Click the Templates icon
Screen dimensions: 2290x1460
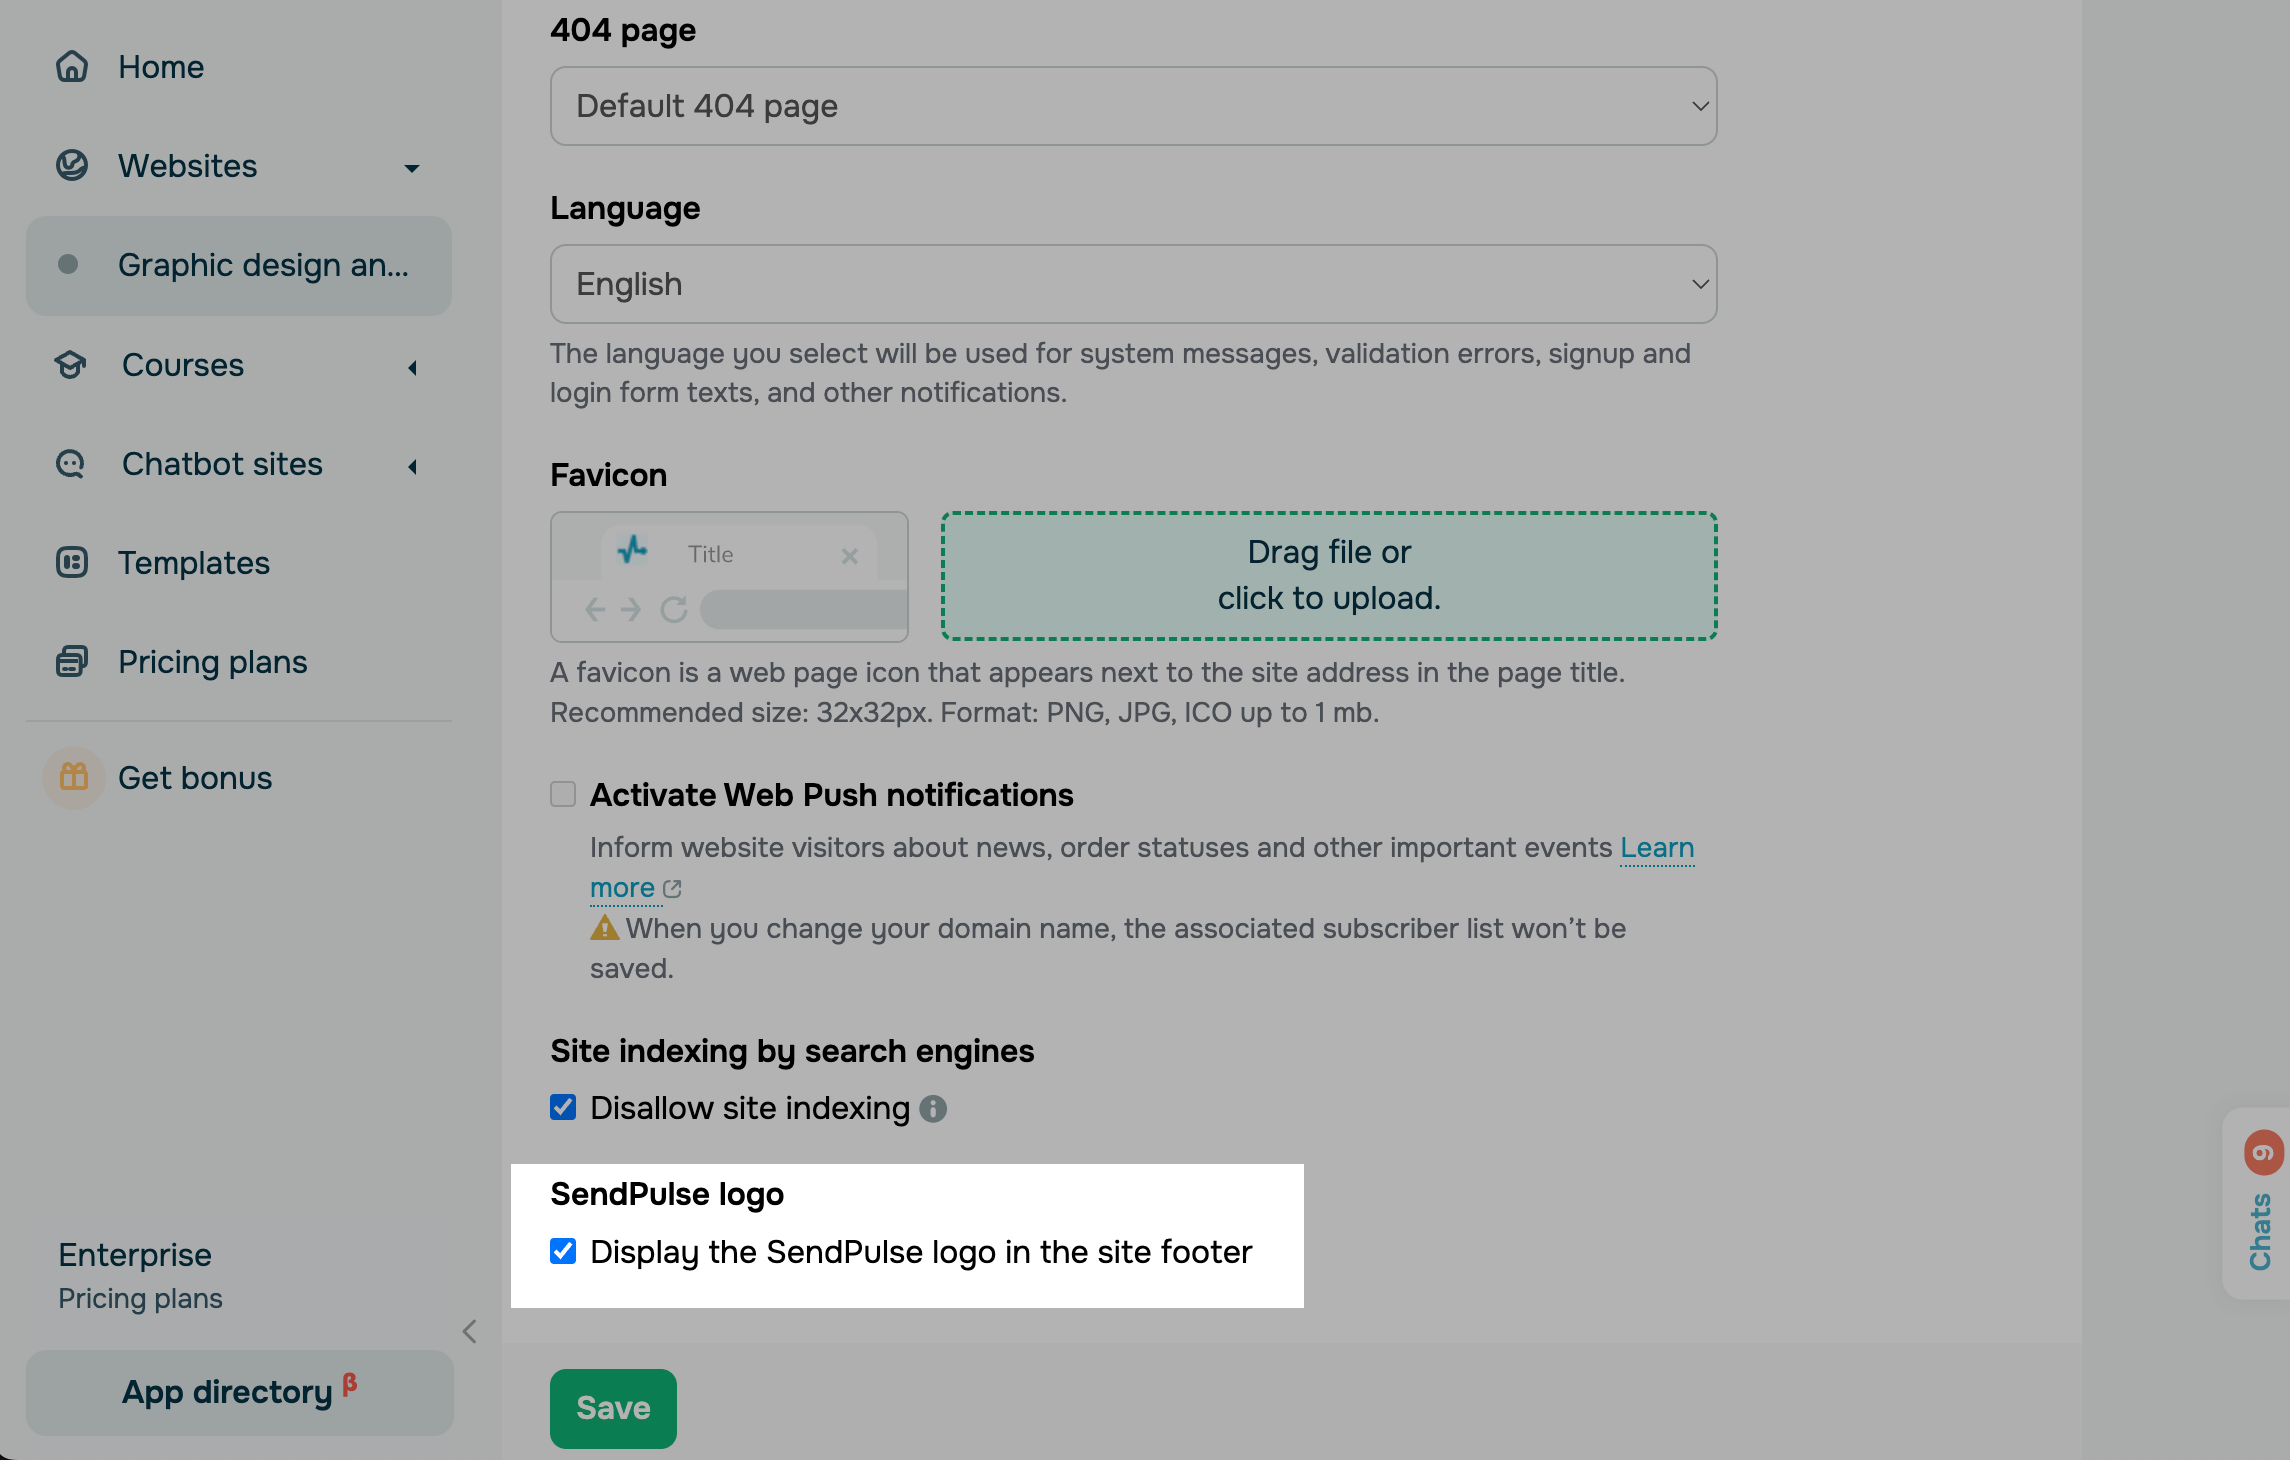[72, 563]
